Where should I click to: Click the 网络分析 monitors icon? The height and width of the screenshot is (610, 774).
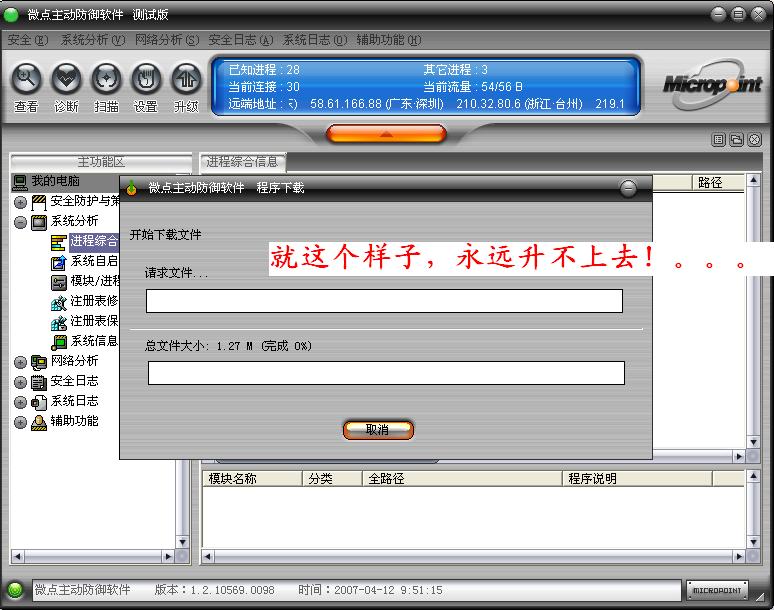[x=39, y=362]
